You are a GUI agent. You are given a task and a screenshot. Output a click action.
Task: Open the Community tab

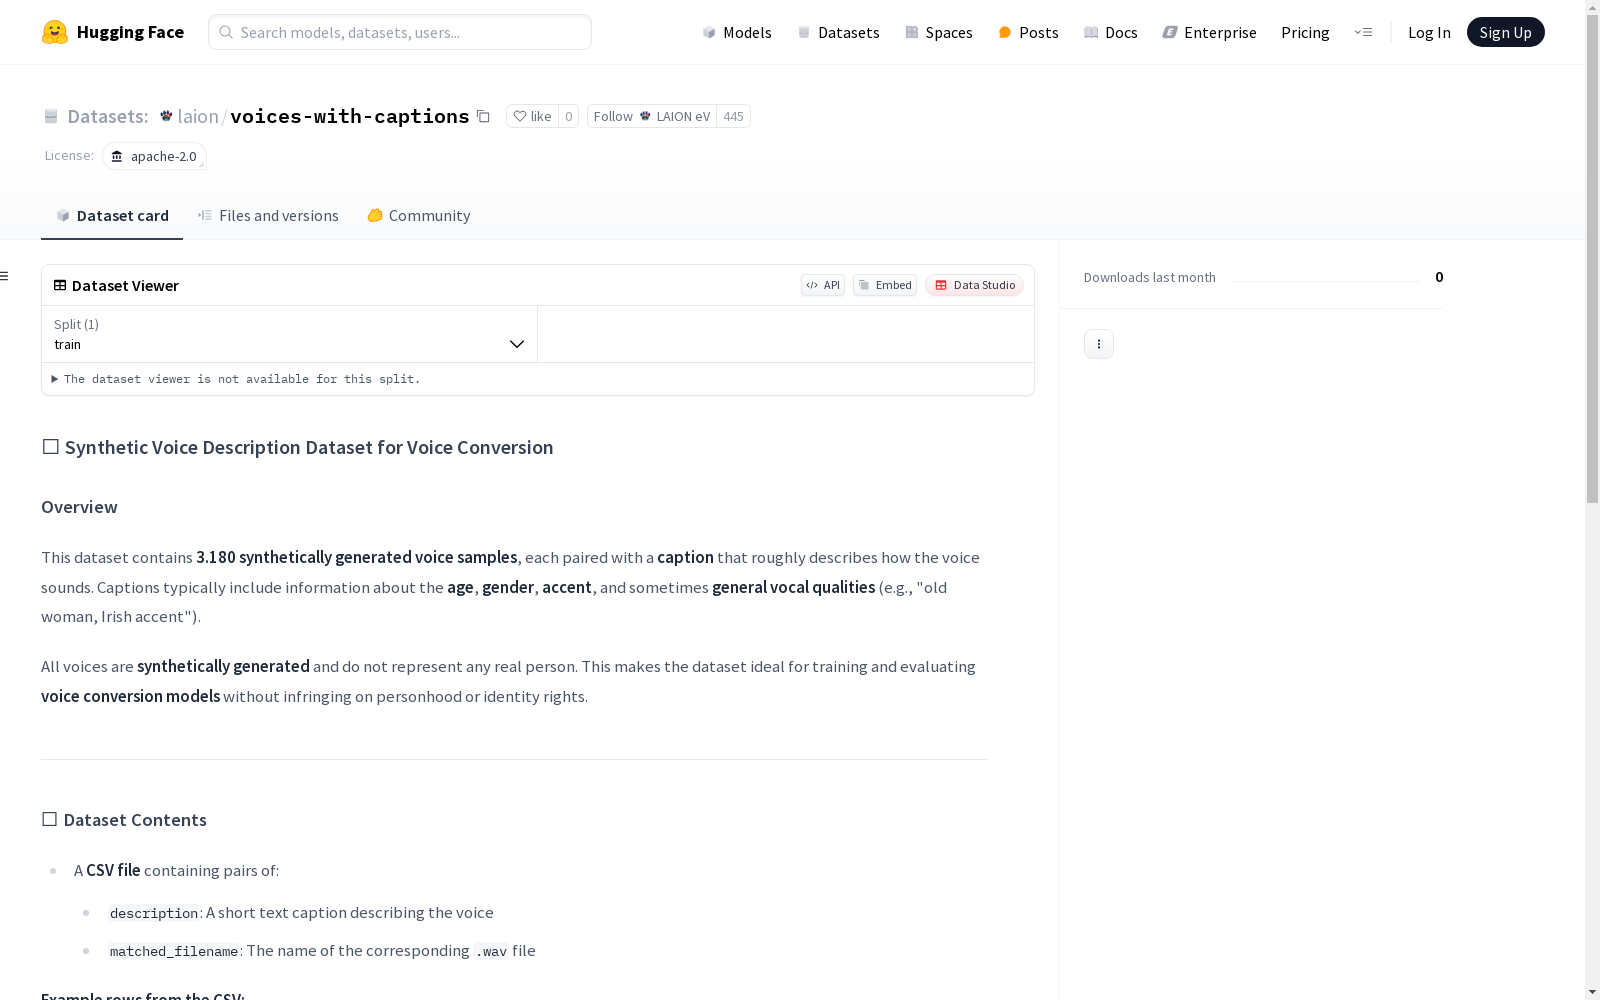pyautogui.click(x=419, y=215)
